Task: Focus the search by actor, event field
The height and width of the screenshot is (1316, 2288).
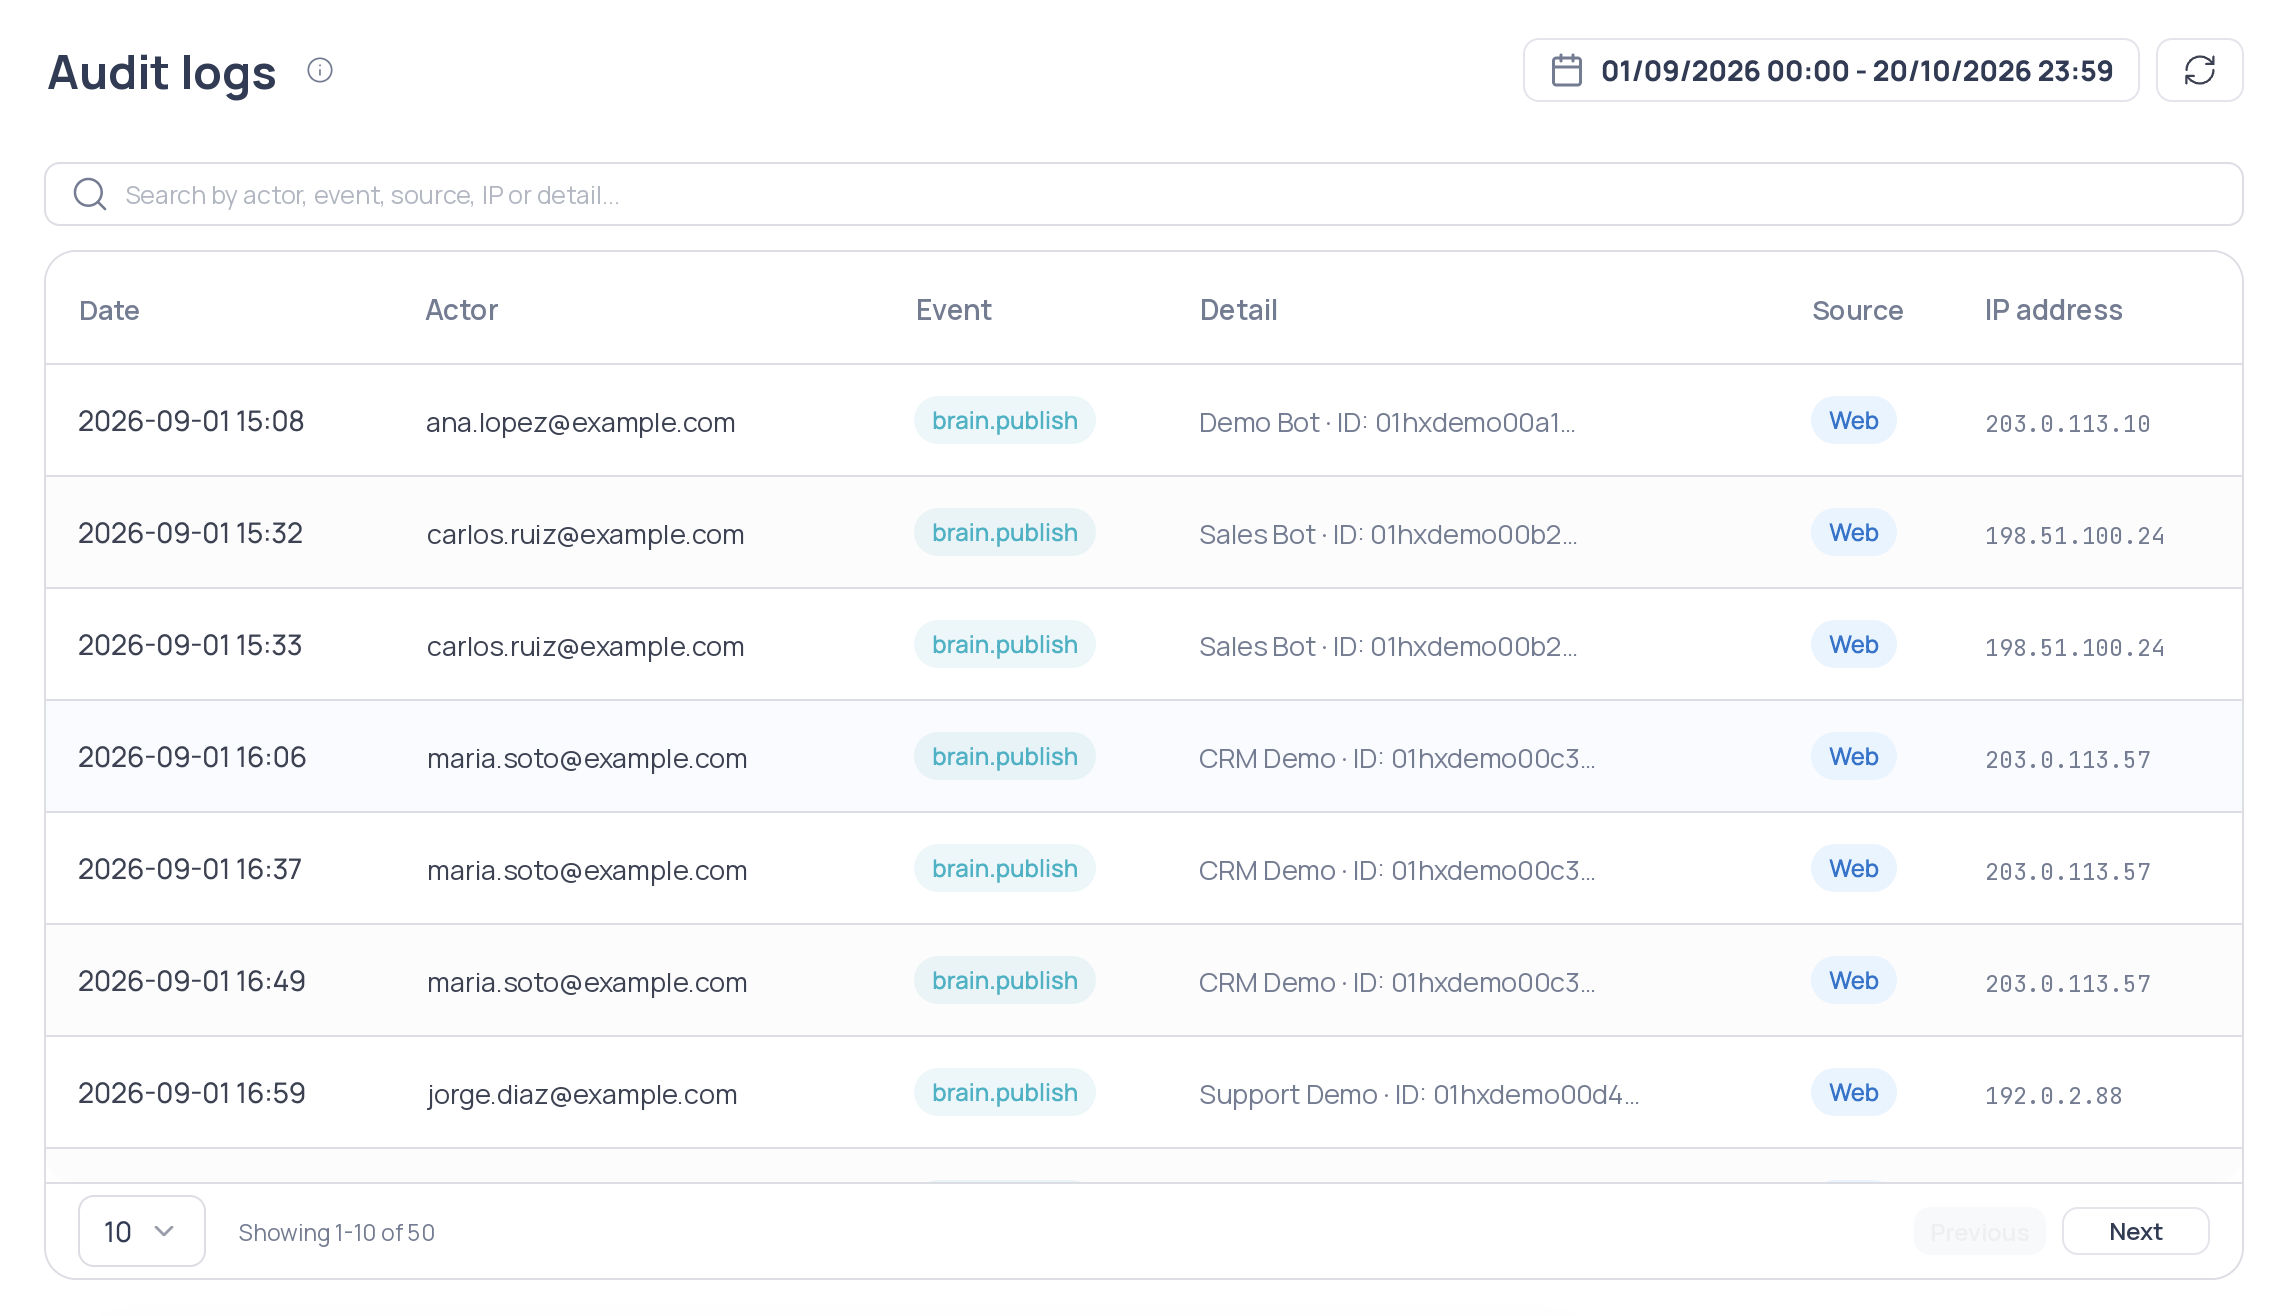Action: pyautogui.click(x=1143, y=194)
